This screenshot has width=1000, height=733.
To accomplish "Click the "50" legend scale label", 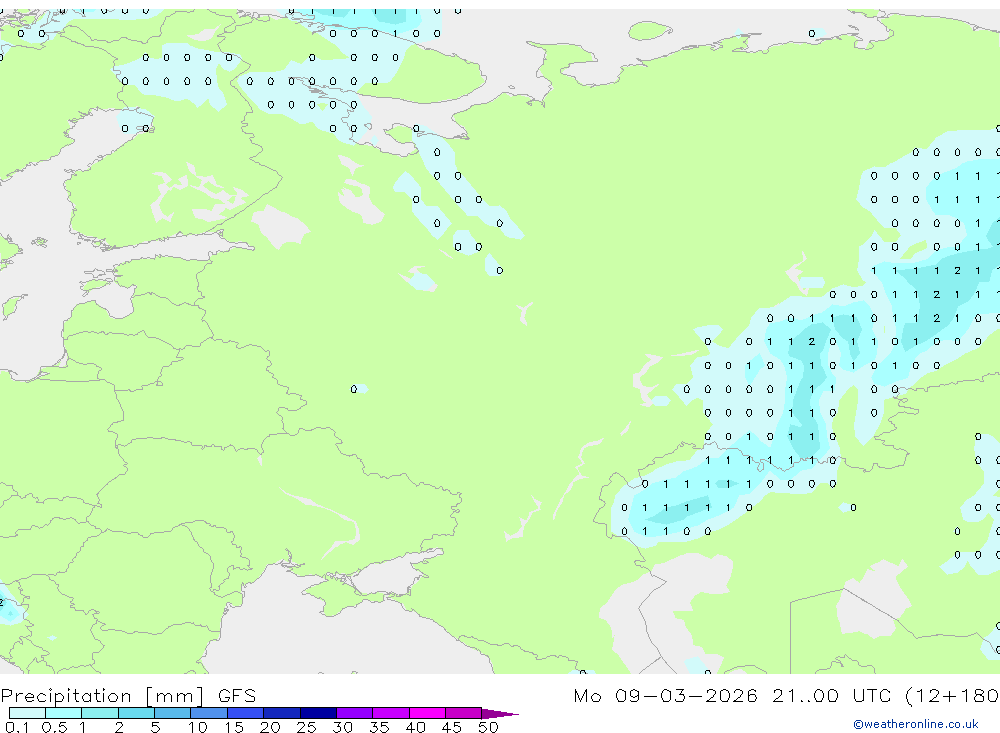I will [x=488, y=727].
